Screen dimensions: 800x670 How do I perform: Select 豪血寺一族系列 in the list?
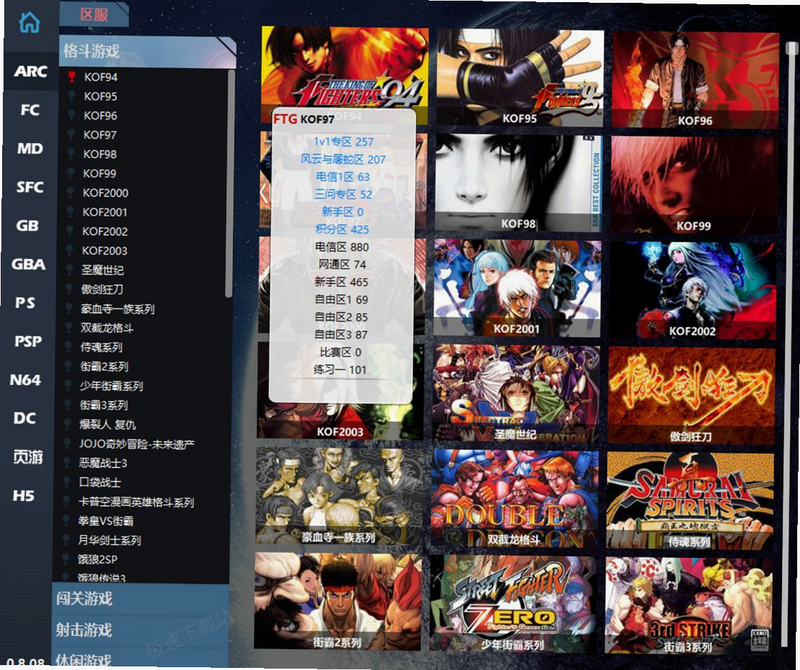(x=117, y=309)
